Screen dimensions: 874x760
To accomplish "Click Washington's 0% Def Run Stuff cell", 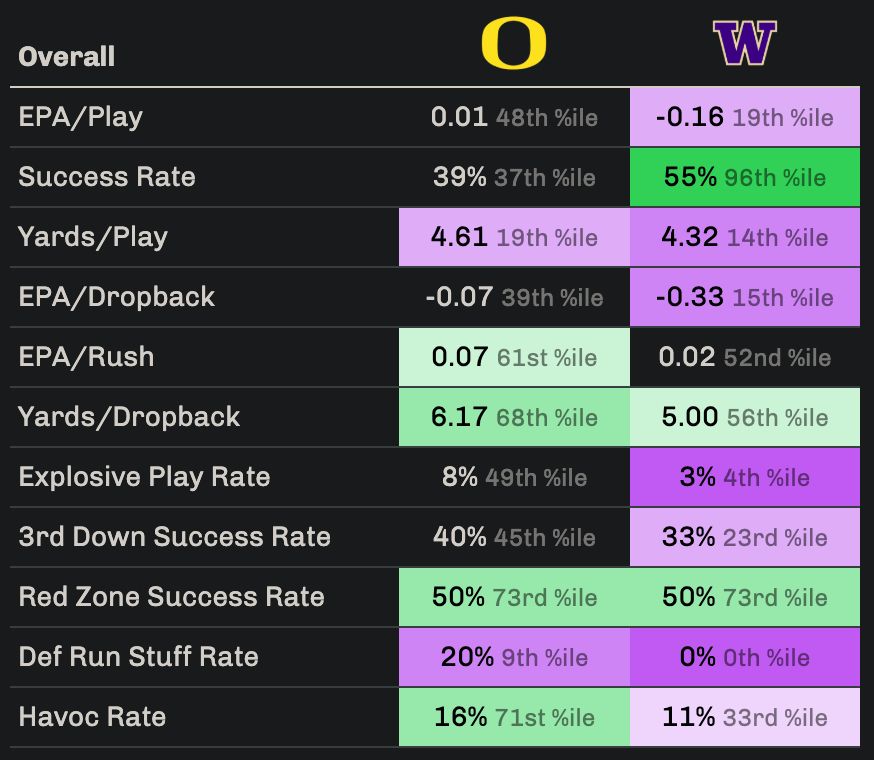I will 745,657.
